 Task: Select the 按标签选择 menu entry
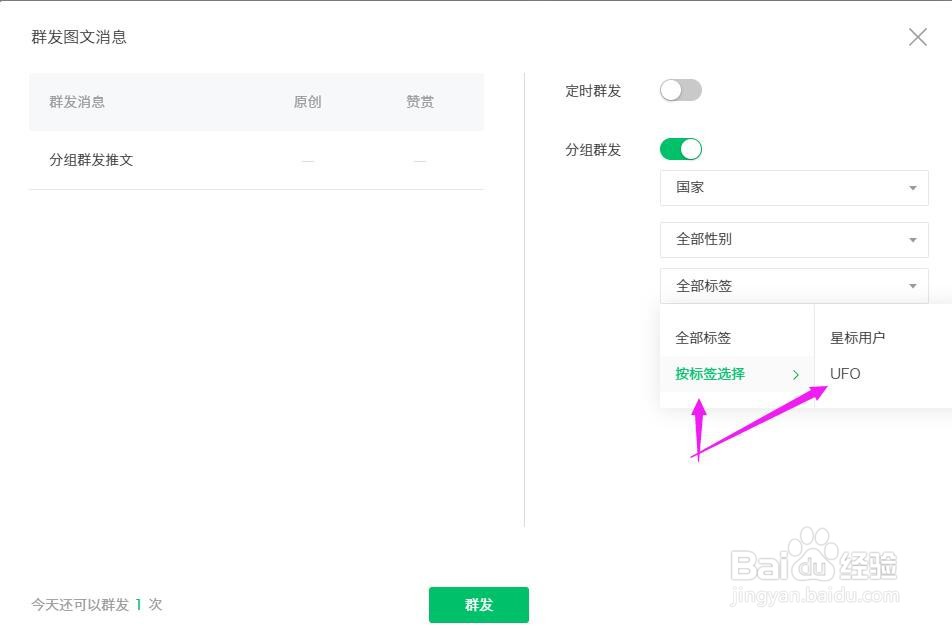(x=710, y=374)
